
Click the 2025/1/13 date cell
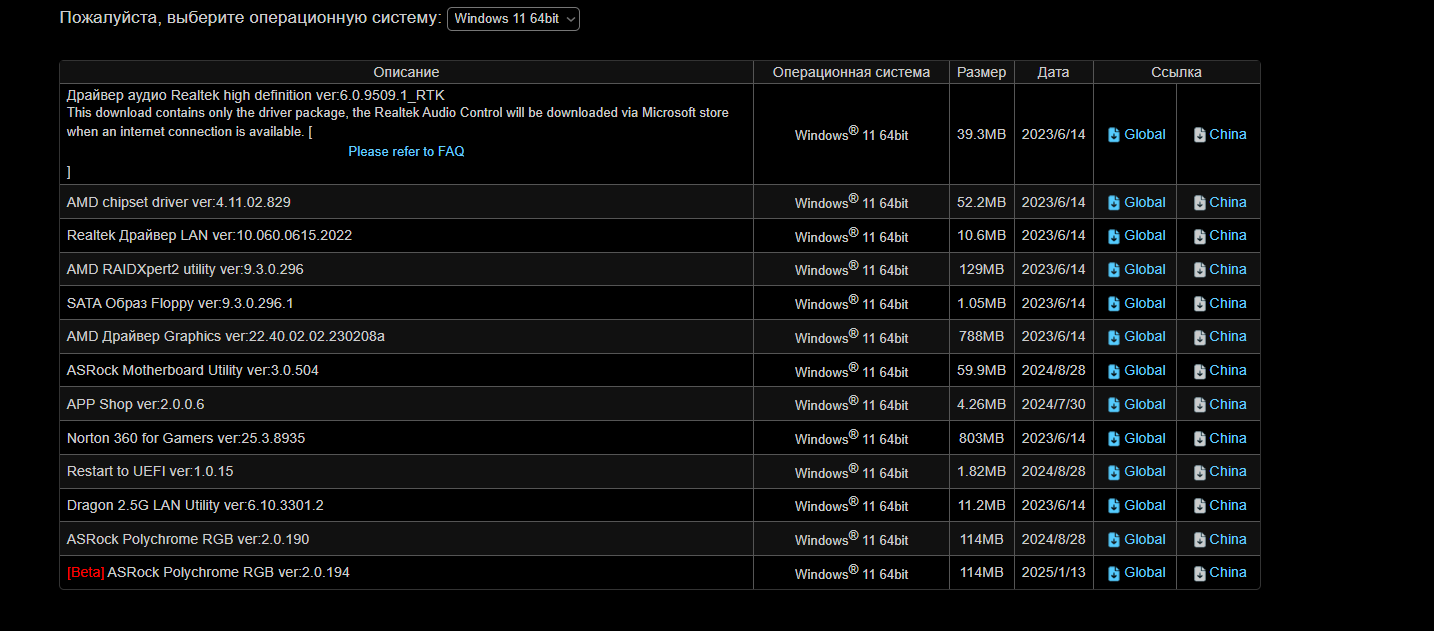tap(1053, 573)
